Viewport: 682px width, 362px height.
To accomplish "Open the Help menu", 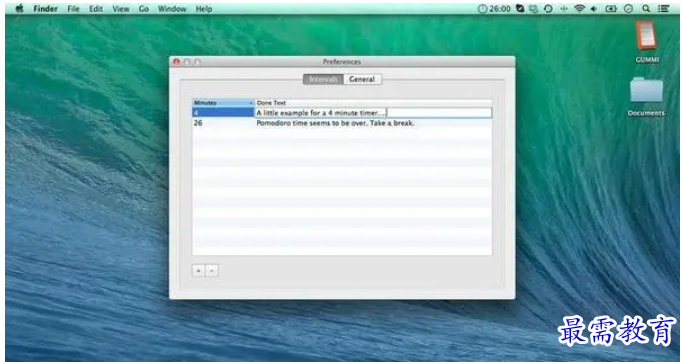I will 204,8.
